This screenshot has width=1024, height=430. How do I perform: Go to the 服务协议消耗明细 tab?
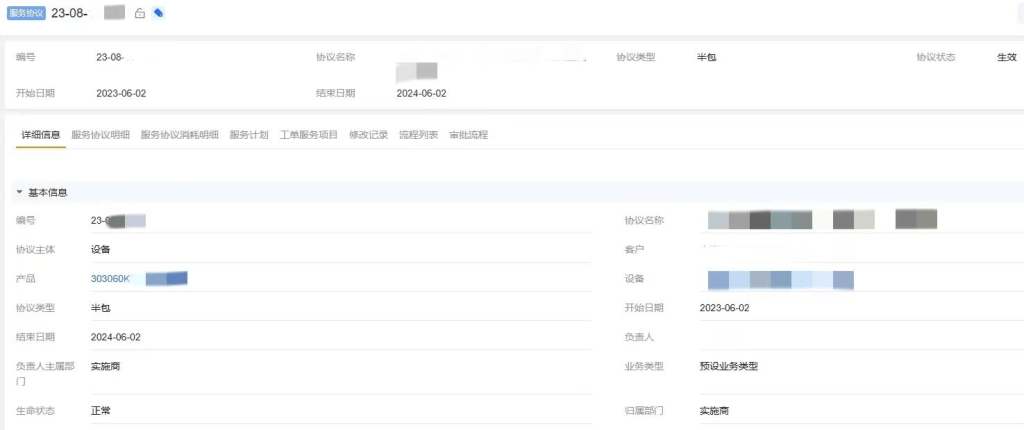(179, 135)
